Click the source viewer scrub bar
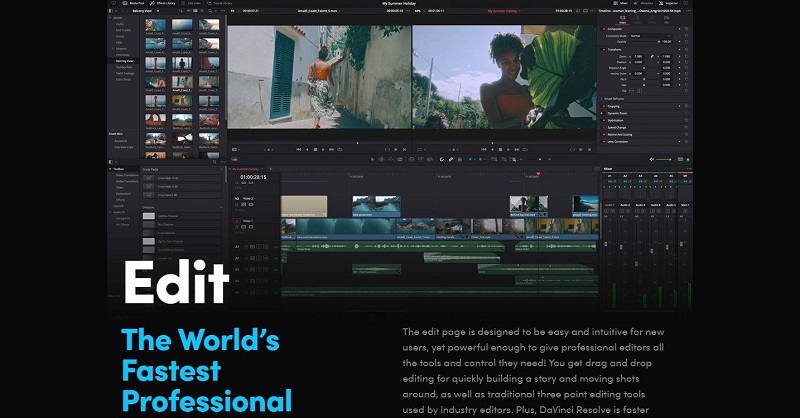The height and width of the screenshot is (418, 800). pos(319,143)
